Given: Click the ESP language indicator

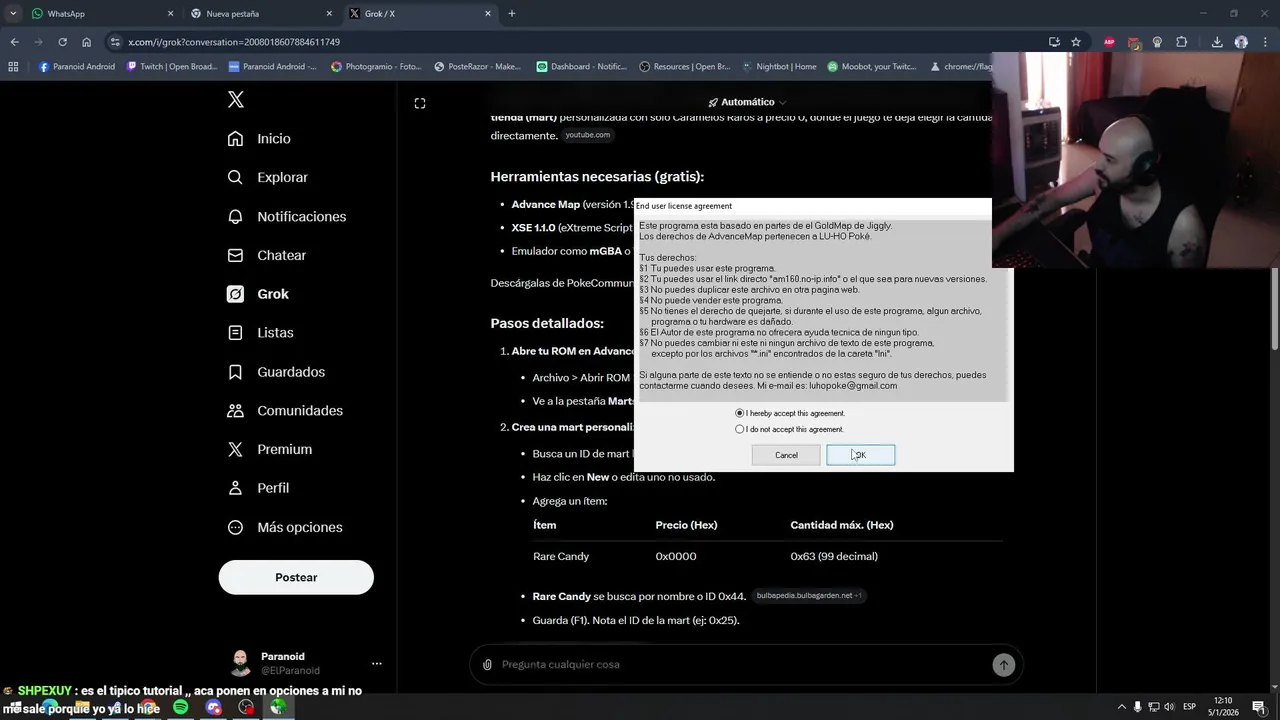Looking at the screenshot, I should 1189,707.
